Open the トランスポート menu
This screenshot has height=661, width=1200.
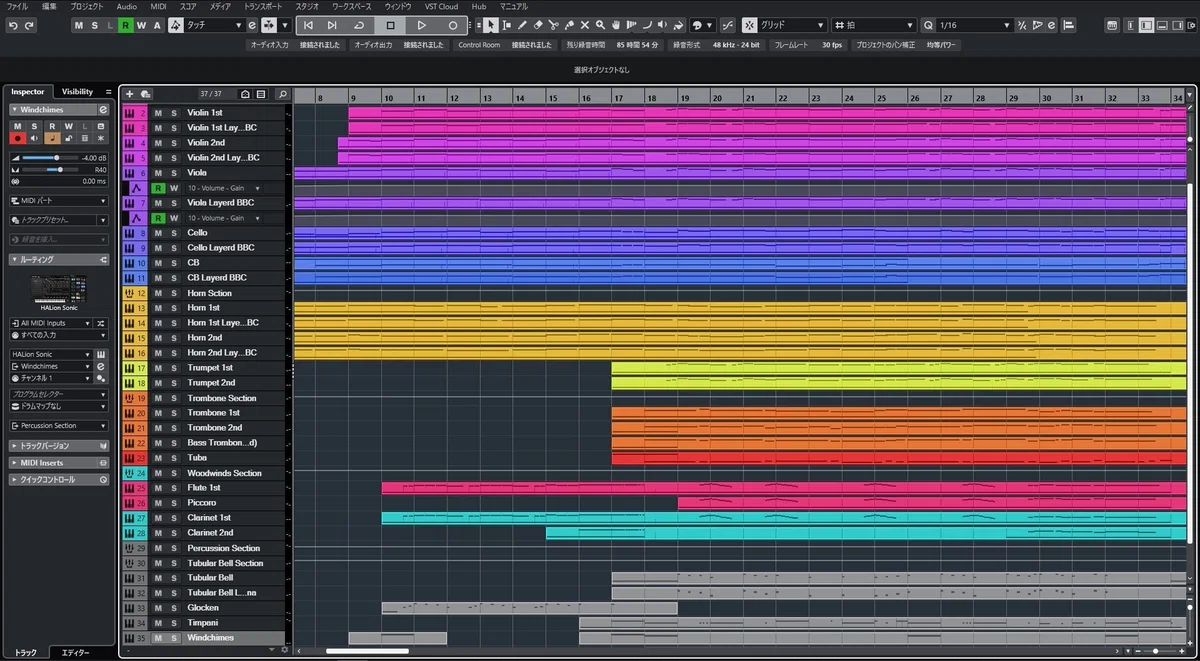tap(264, 6)
